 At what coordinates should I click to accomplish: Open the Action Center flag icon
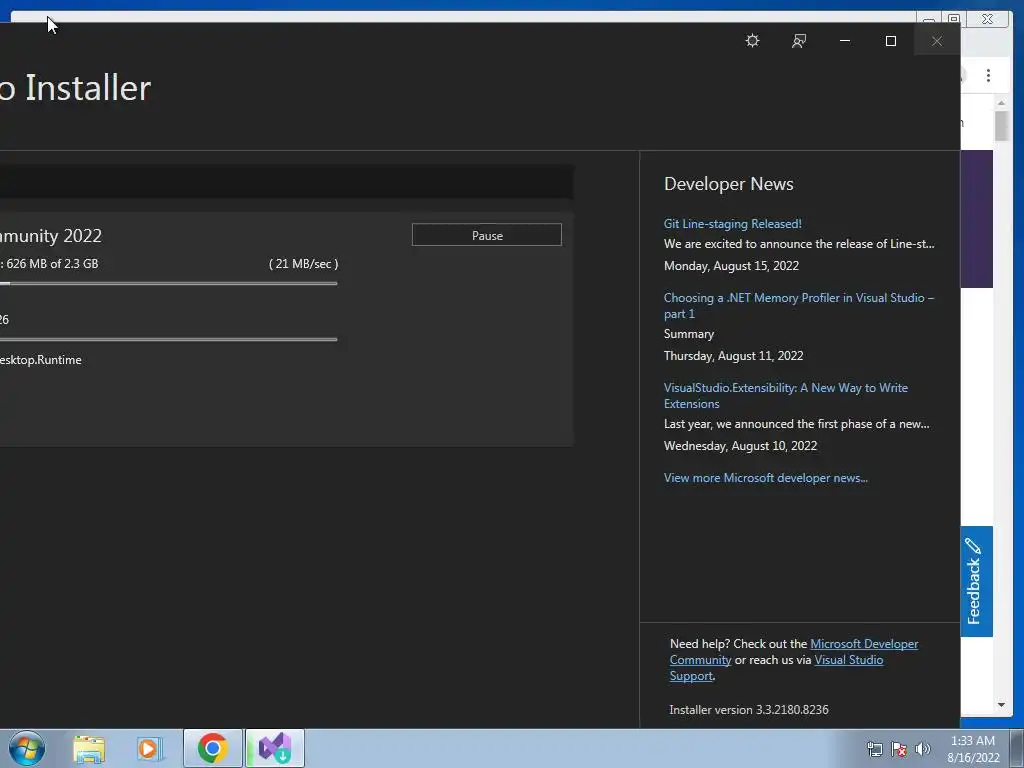click(899, 749)
